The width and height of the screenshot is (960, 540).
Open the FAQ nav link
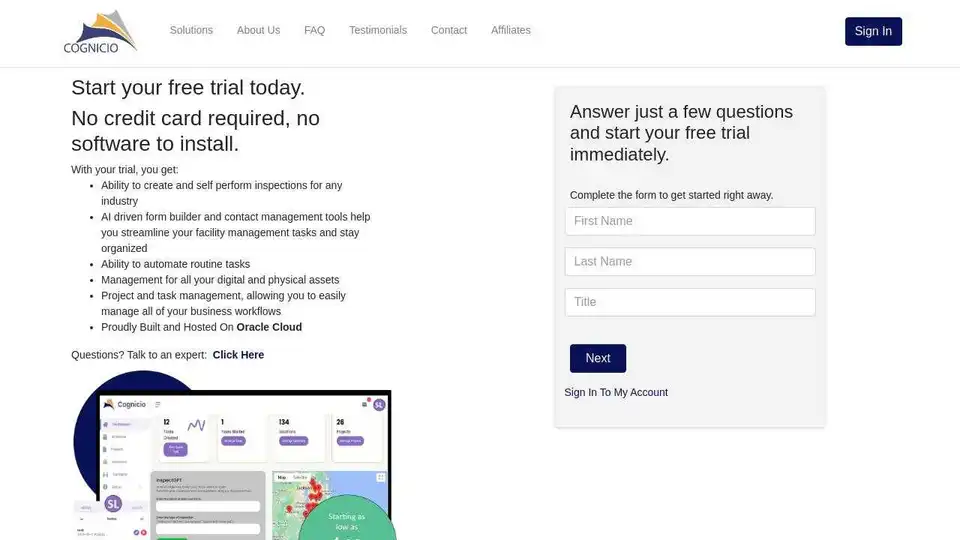coord(315,30)
